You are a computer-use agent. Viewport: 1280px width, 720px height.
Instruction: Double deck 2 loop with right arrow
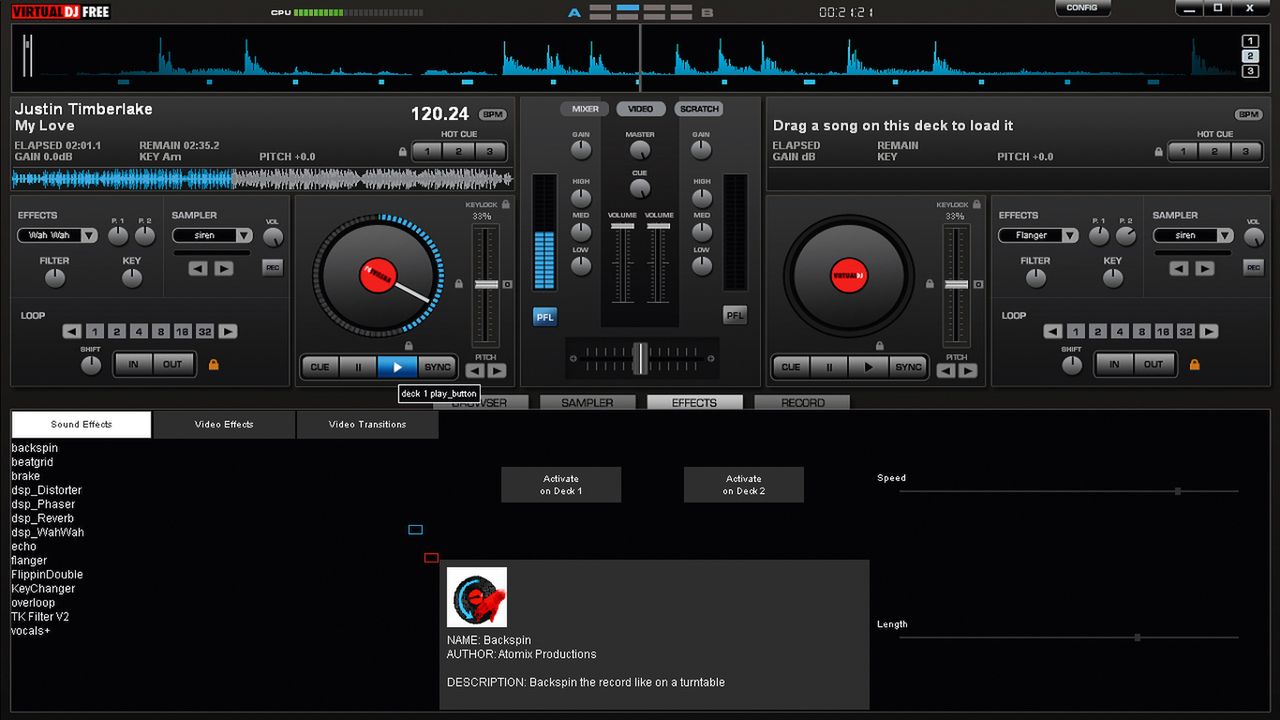[1210, 332]
